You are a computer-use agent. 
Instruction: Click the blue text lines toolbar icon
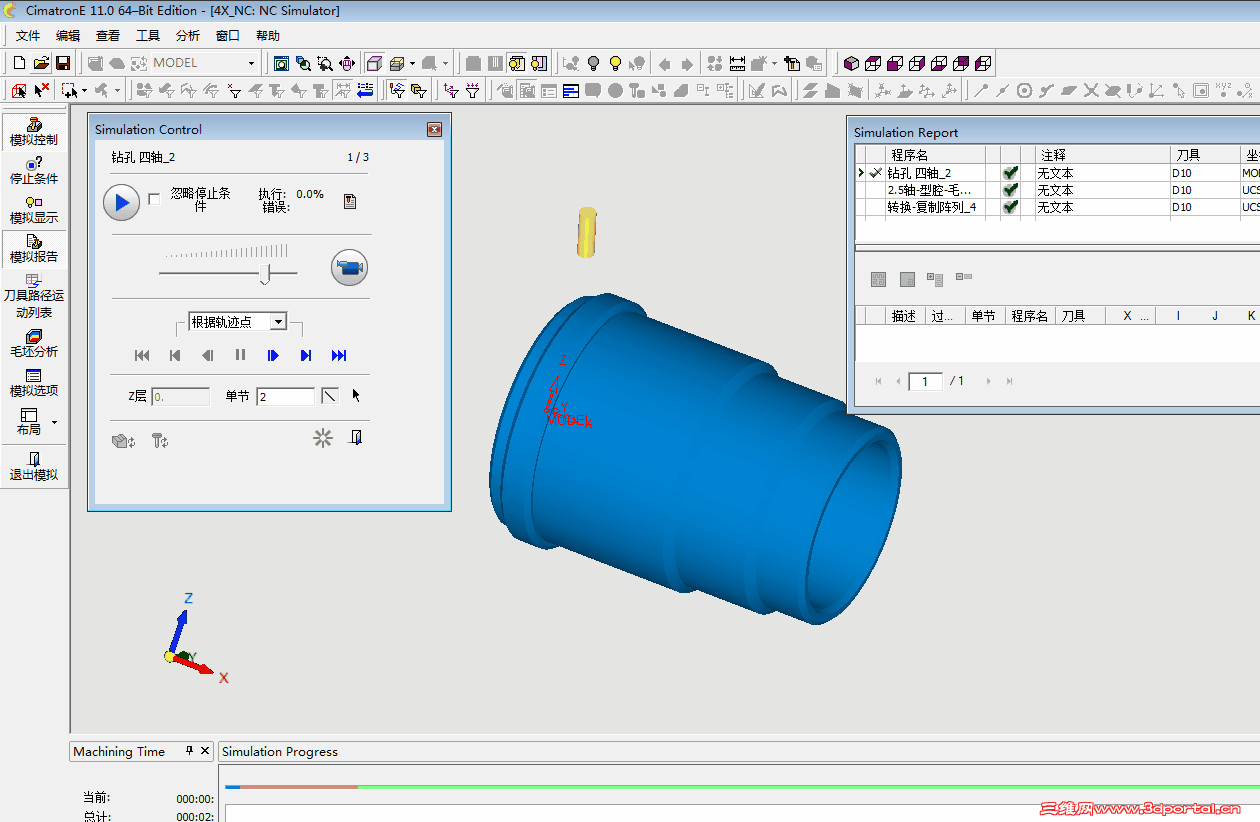click(571, 90)
